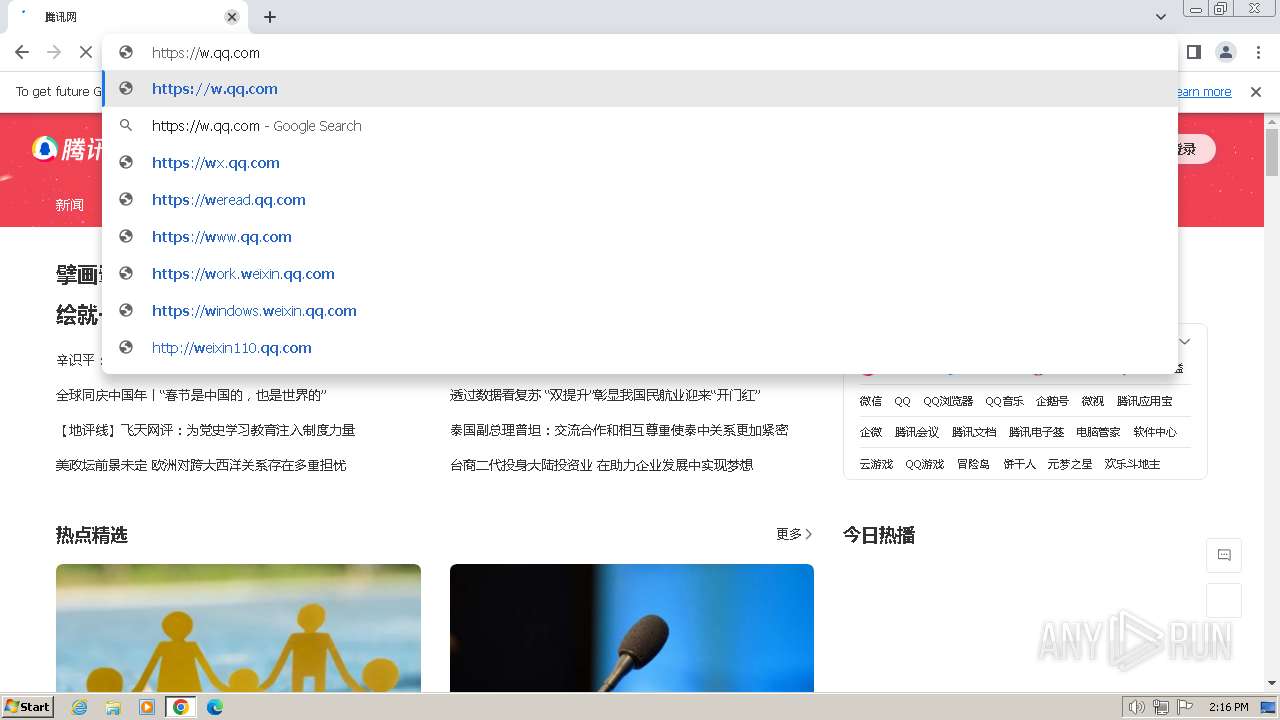The width and height of the screenshot is (1280, 720).
Task: Open the Chrome profile avatar menu
Action: tap(1226, 52)
